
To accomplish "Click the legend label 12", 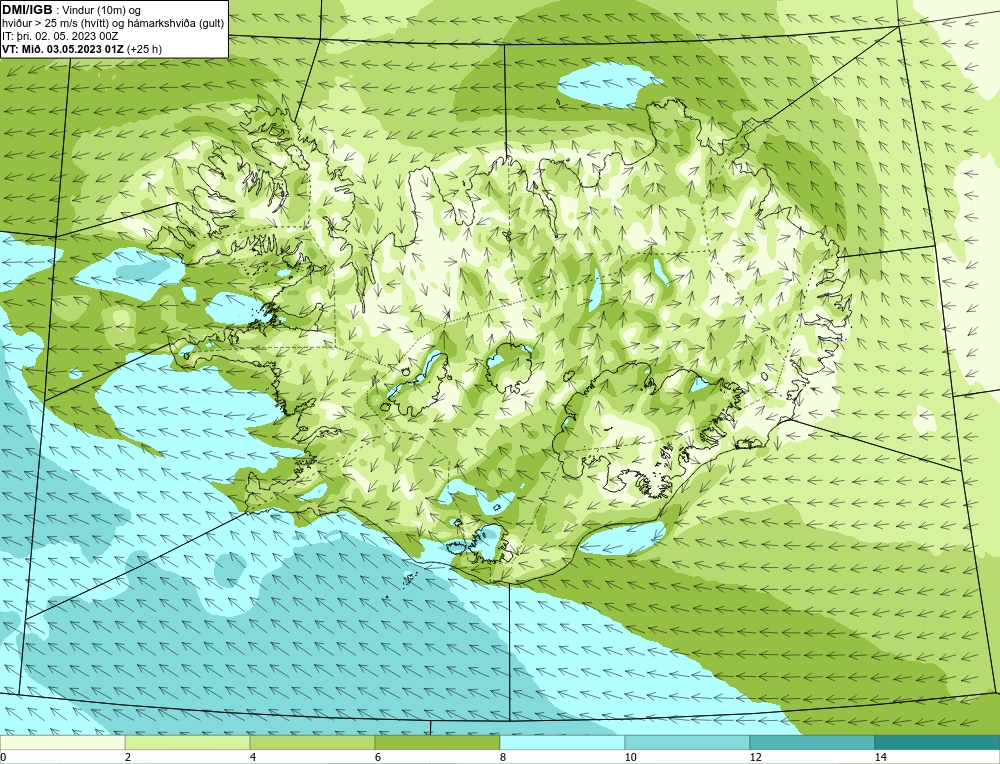I will [755, 757].
